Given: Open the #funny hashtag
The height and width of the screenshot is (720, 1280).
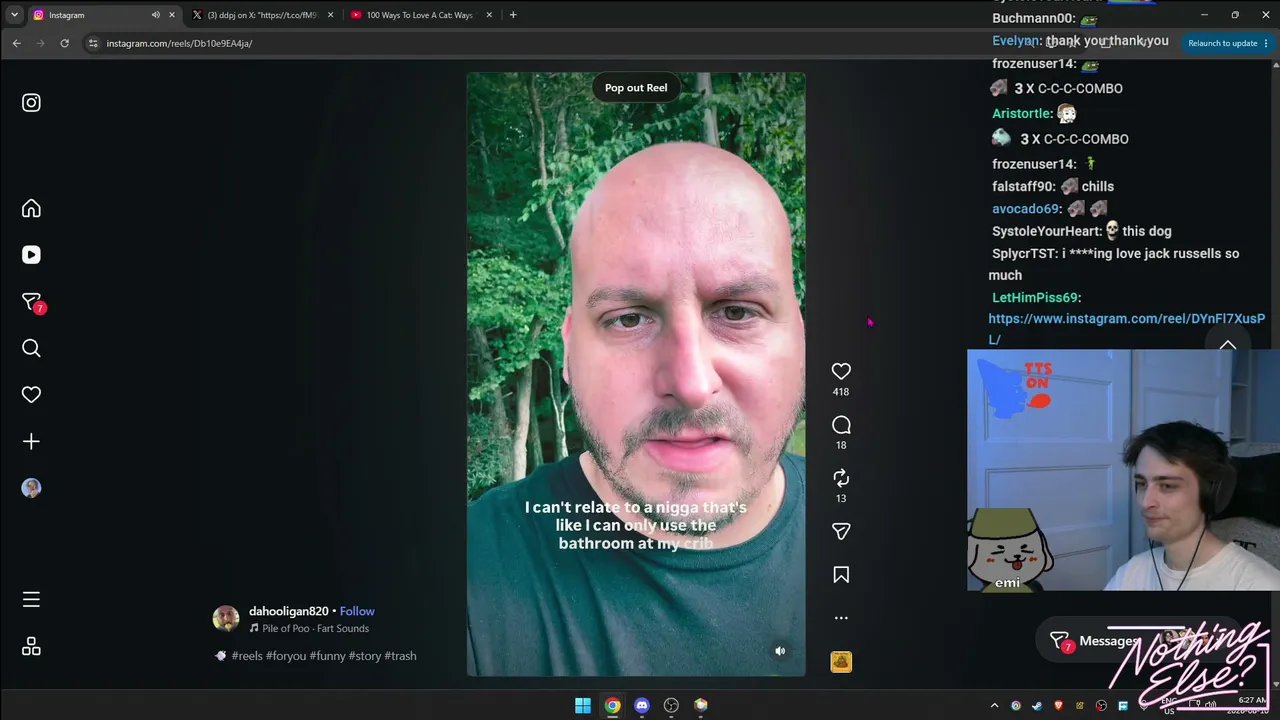Looking at the screenshot, I should (x=327, y=656).
